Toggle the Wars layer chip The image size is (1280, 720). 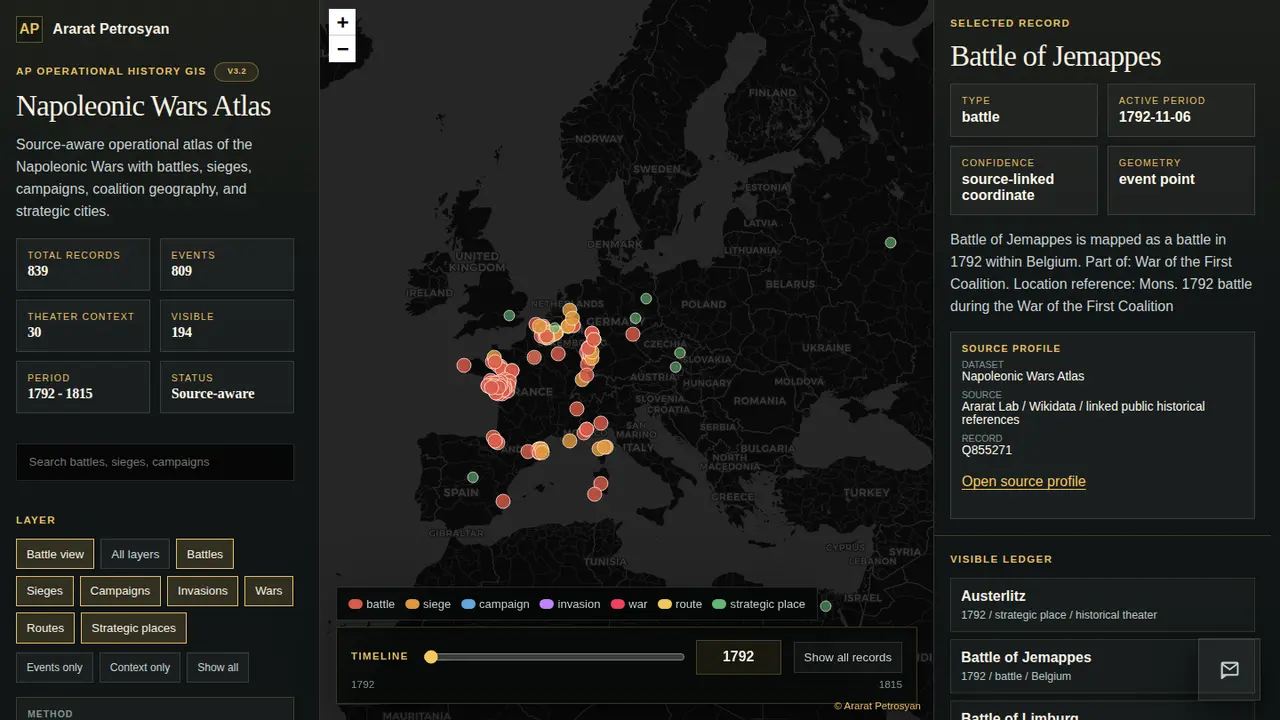pos(269,591)
